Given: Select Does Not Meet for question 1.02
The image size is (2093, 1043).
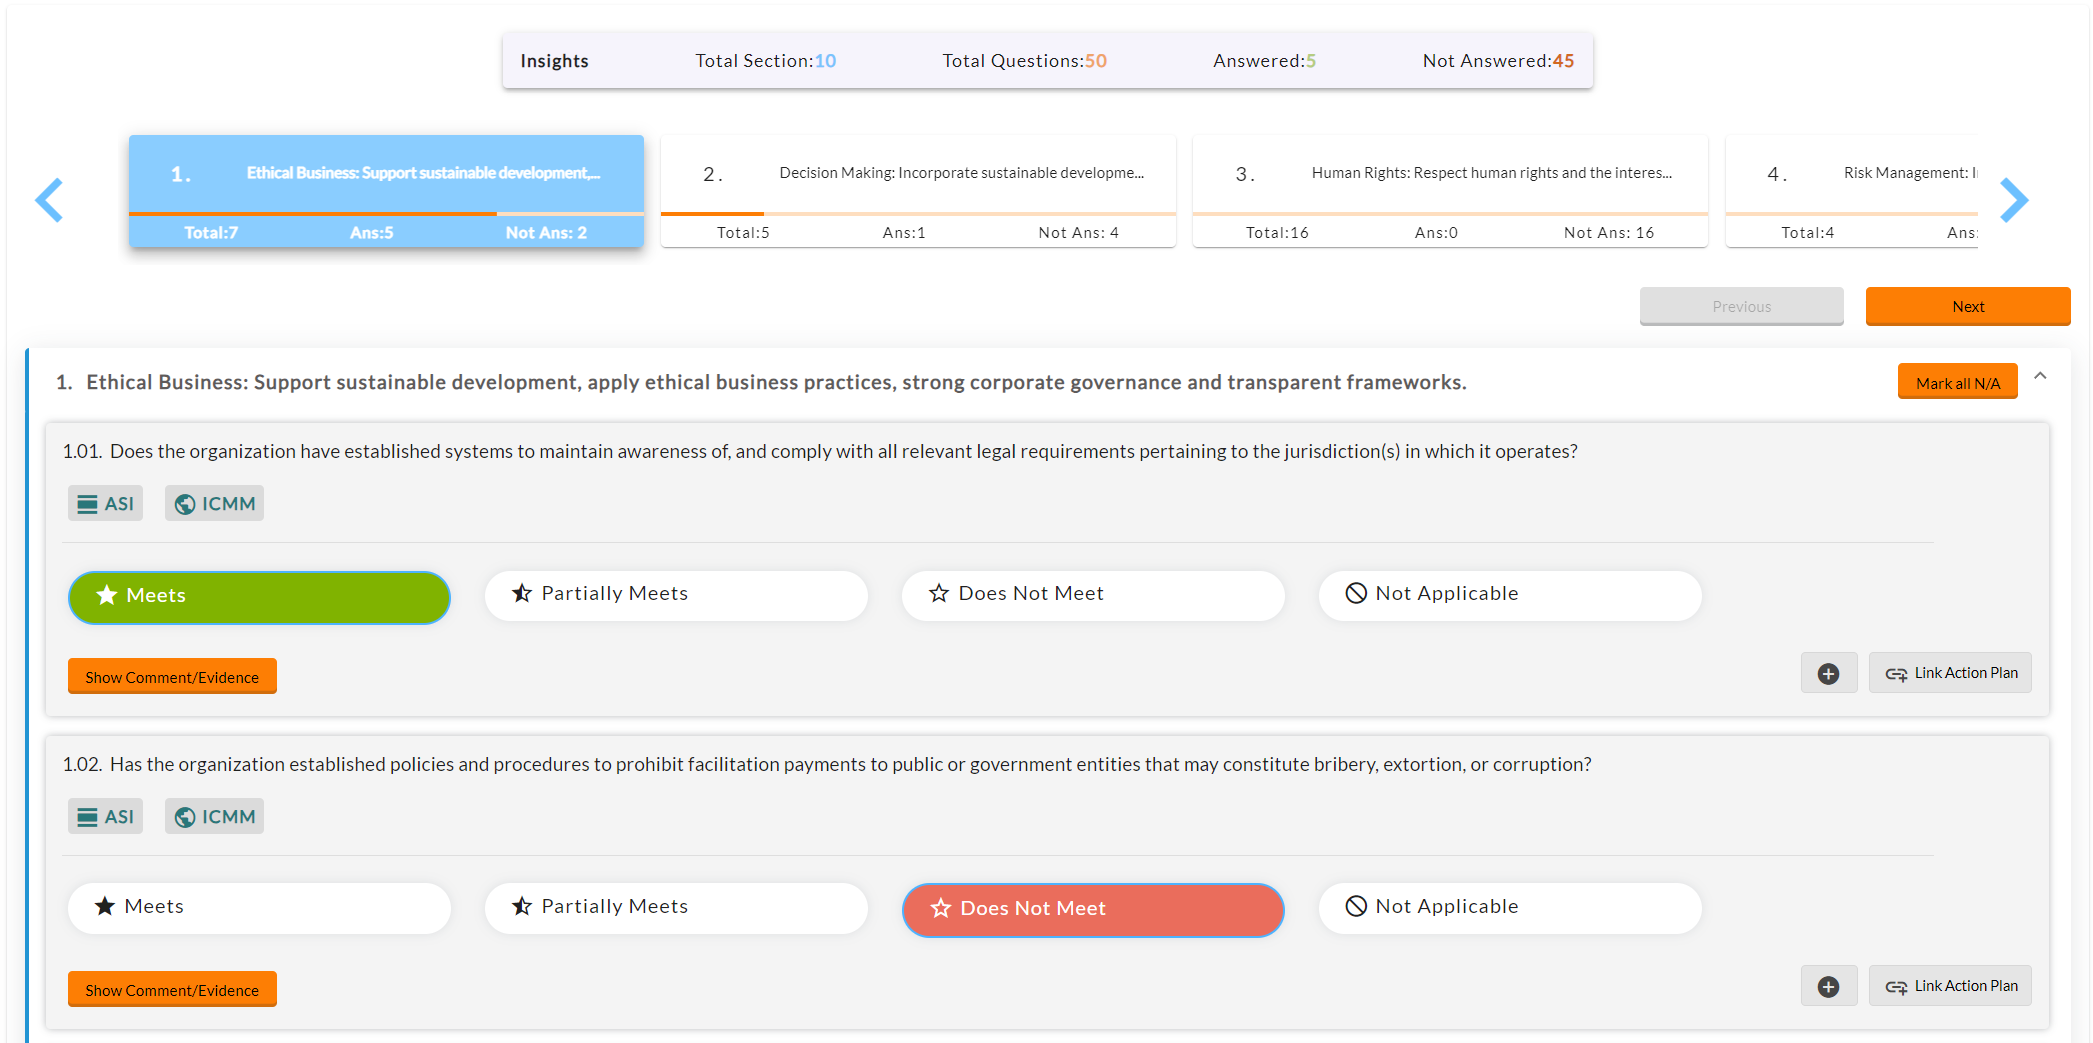Looking at the screenshot, I should 1093,910.
